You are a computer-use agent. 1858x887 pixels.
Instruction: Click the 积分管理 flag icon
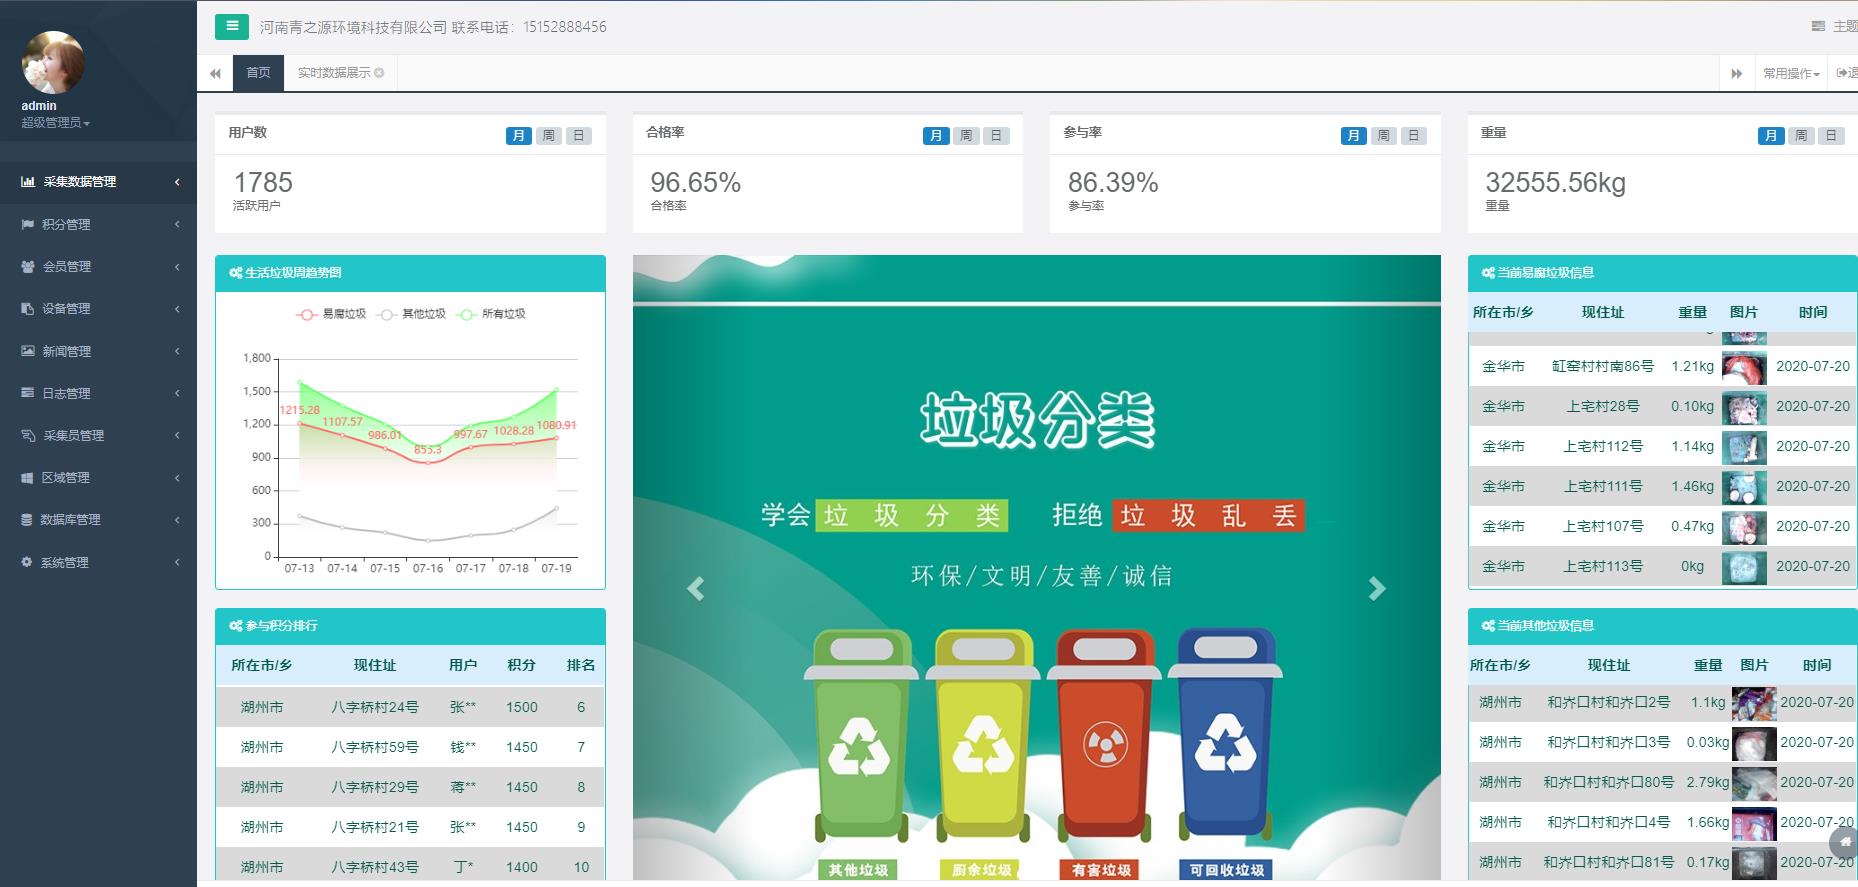(x=28, y=224)
